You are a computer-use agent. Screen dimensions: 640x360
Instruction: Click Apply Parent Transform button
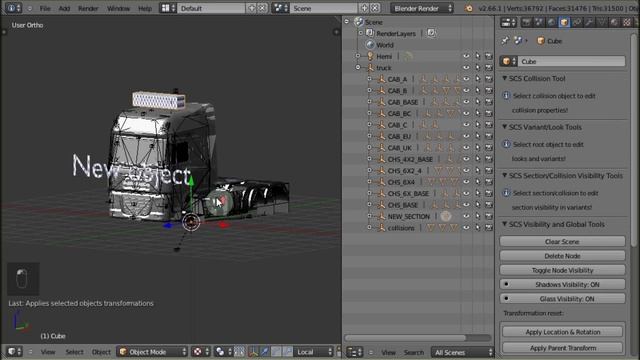click(x=562, y=348)
